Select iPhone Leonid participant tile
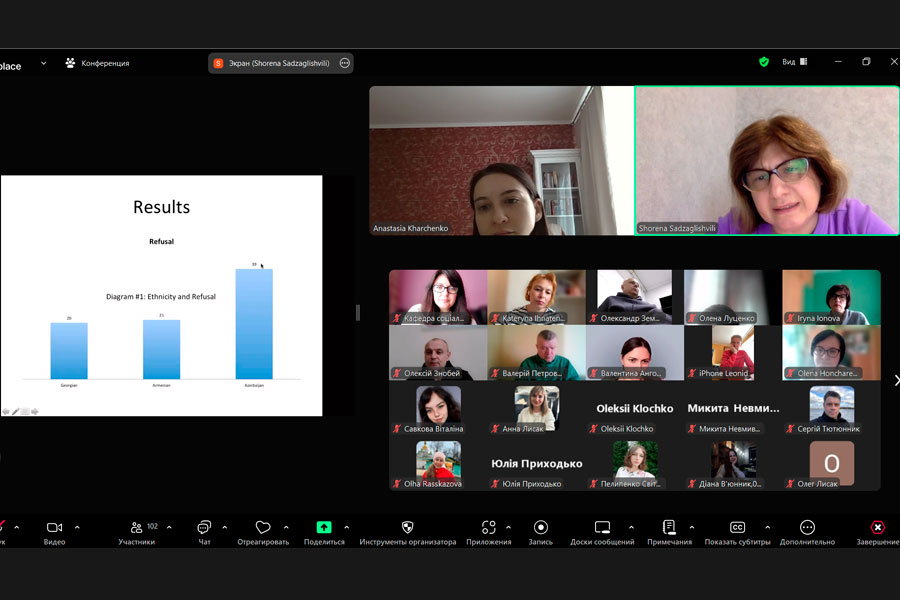The width and height of the screenshot is (900, 600). (x=733, y=353)
